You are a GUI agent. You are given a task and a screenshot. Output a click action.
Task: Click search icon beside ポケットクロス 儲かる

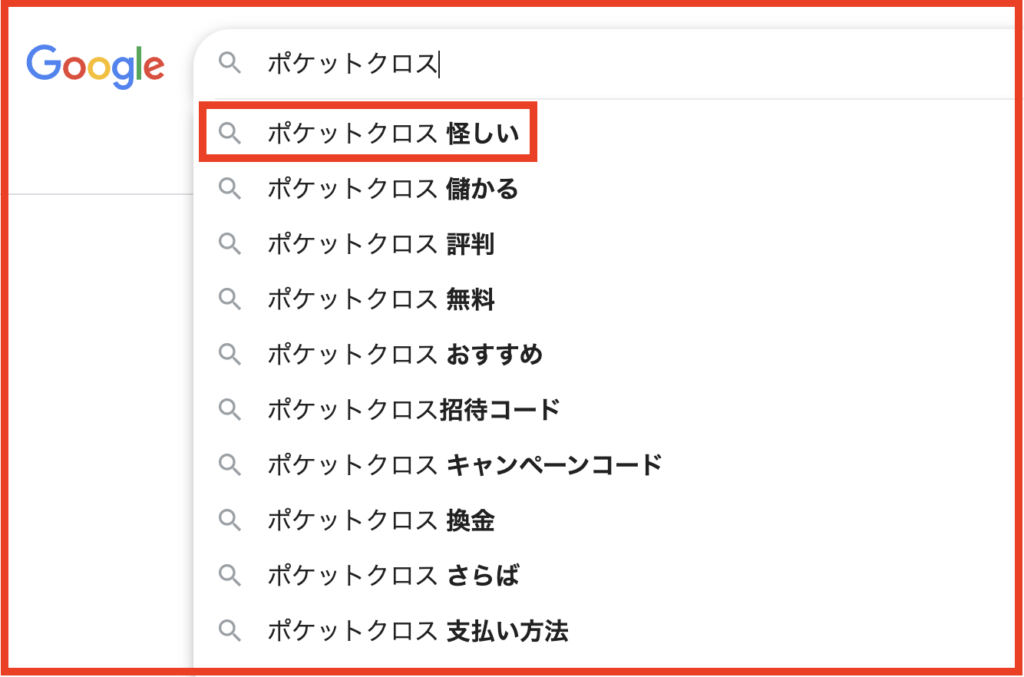pos(230,188)
